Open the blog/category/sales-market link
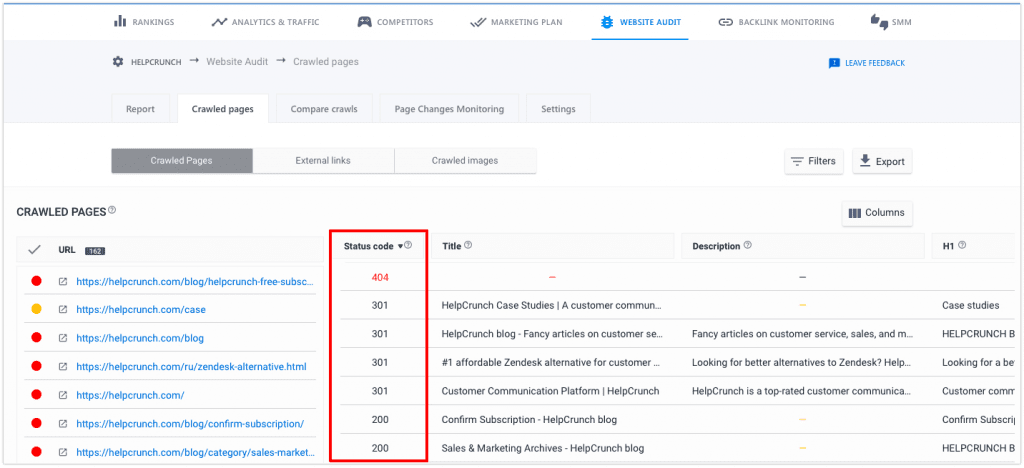 (195, 452)
